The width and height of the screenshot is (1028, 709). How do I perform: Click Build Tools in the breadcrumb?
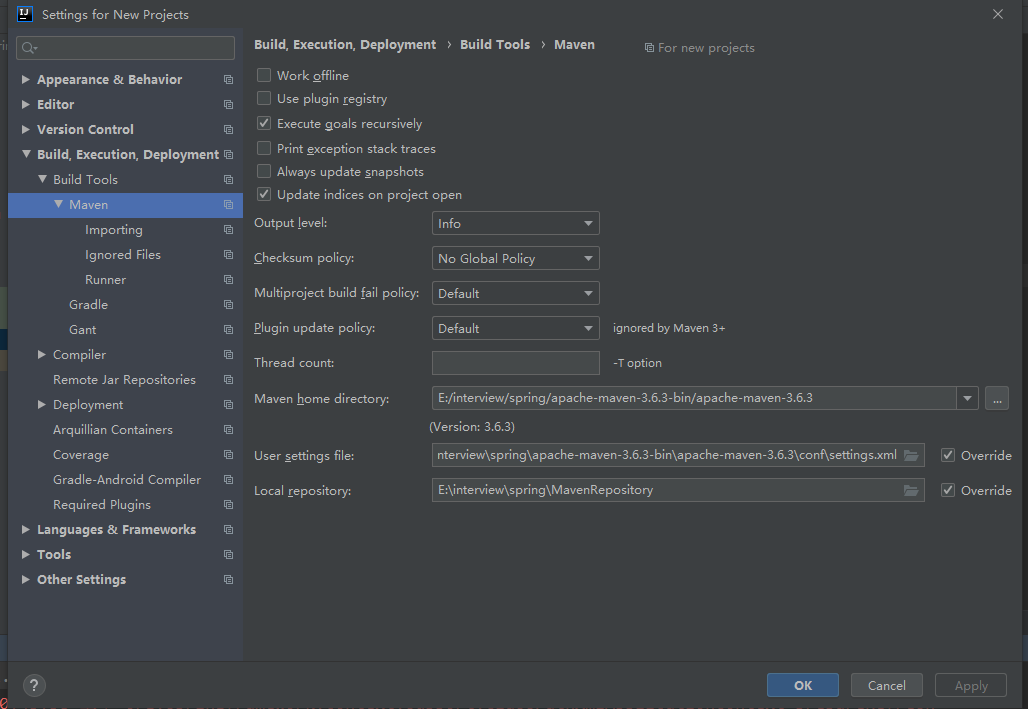pos(494,45)
